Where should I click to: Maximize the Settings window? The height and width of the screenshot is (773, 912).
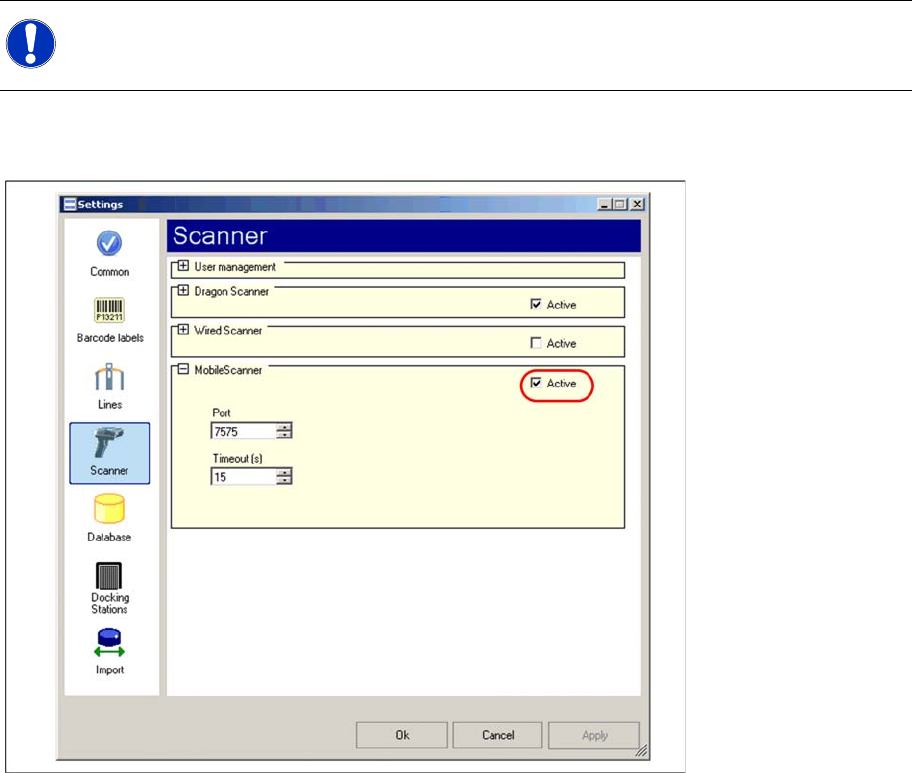point(619,204)
